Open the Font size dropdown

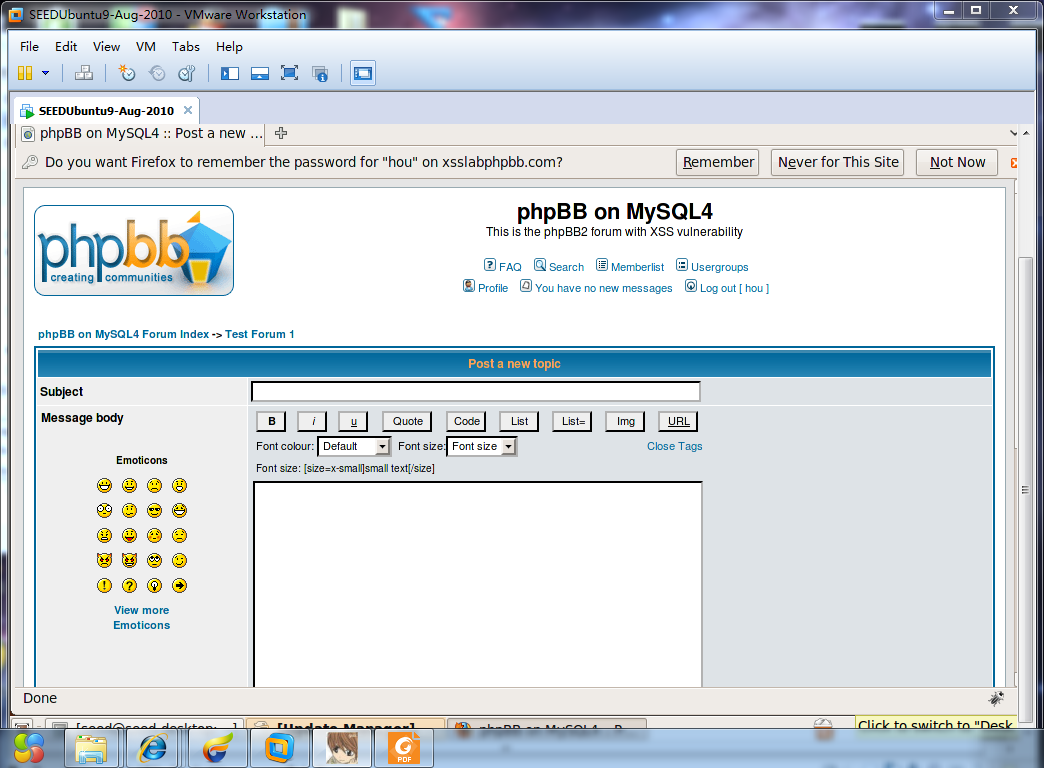pyautogui.click(x=481, y=446)
